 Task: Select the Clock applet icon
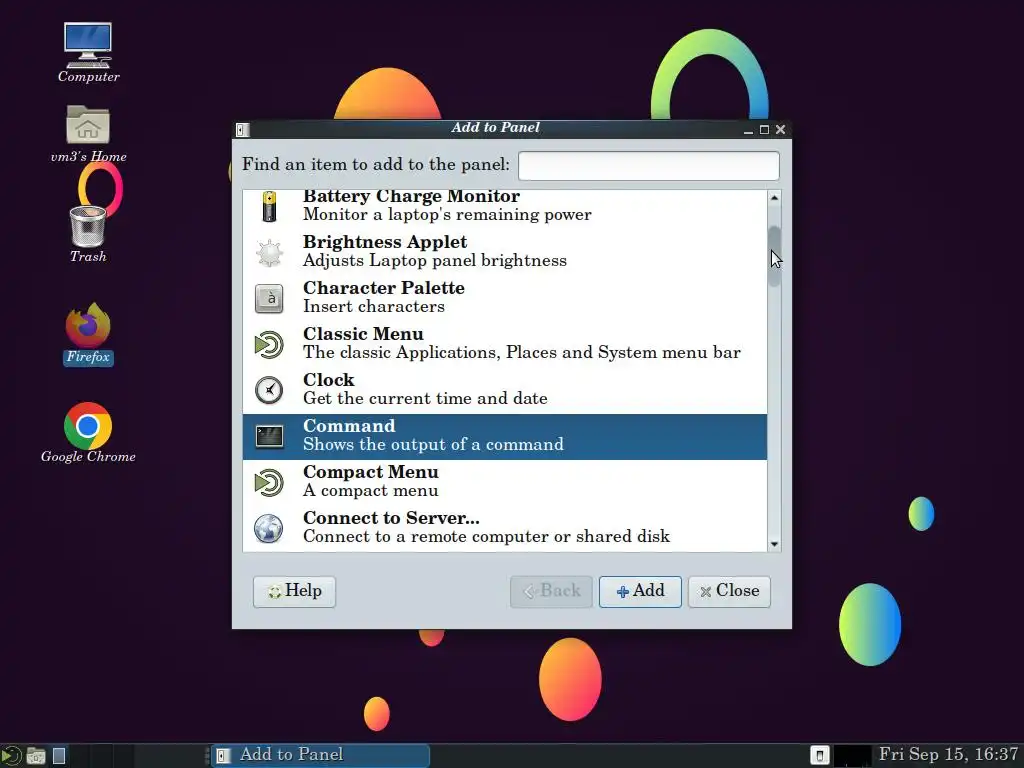tap(269, 391)
